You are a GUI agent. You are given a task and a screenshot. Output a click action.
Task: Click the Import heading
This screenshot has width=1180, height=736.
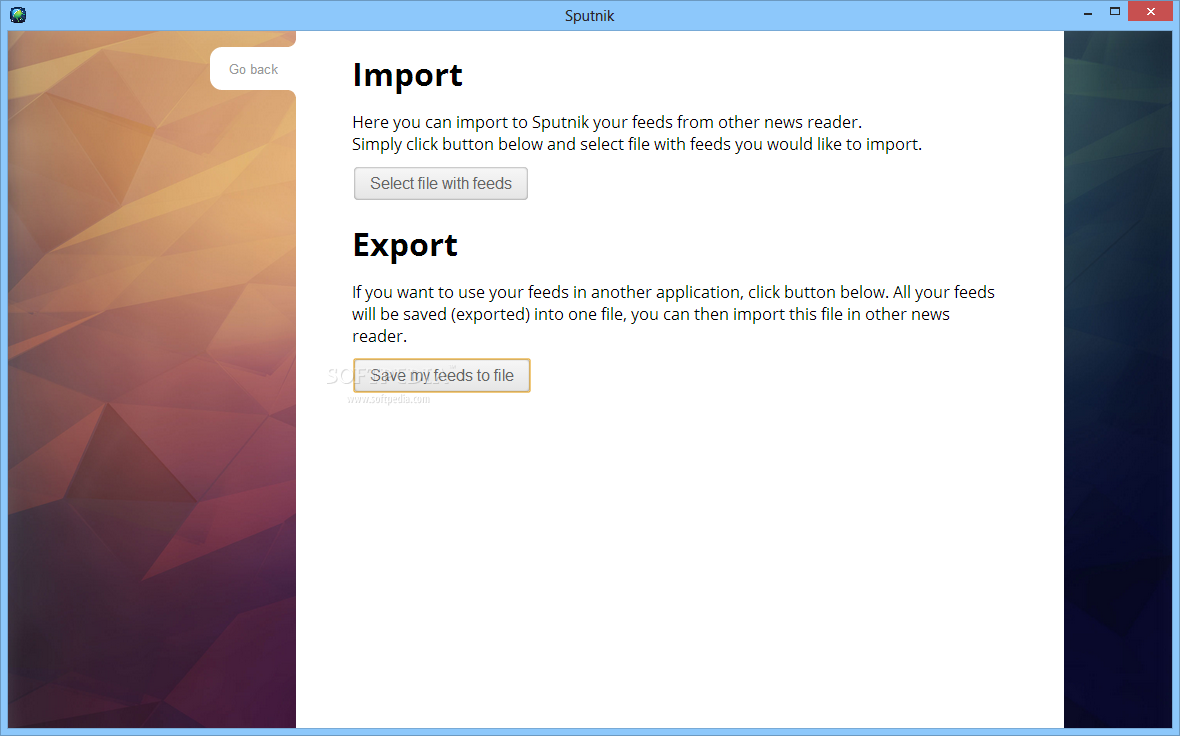(407, 75)
